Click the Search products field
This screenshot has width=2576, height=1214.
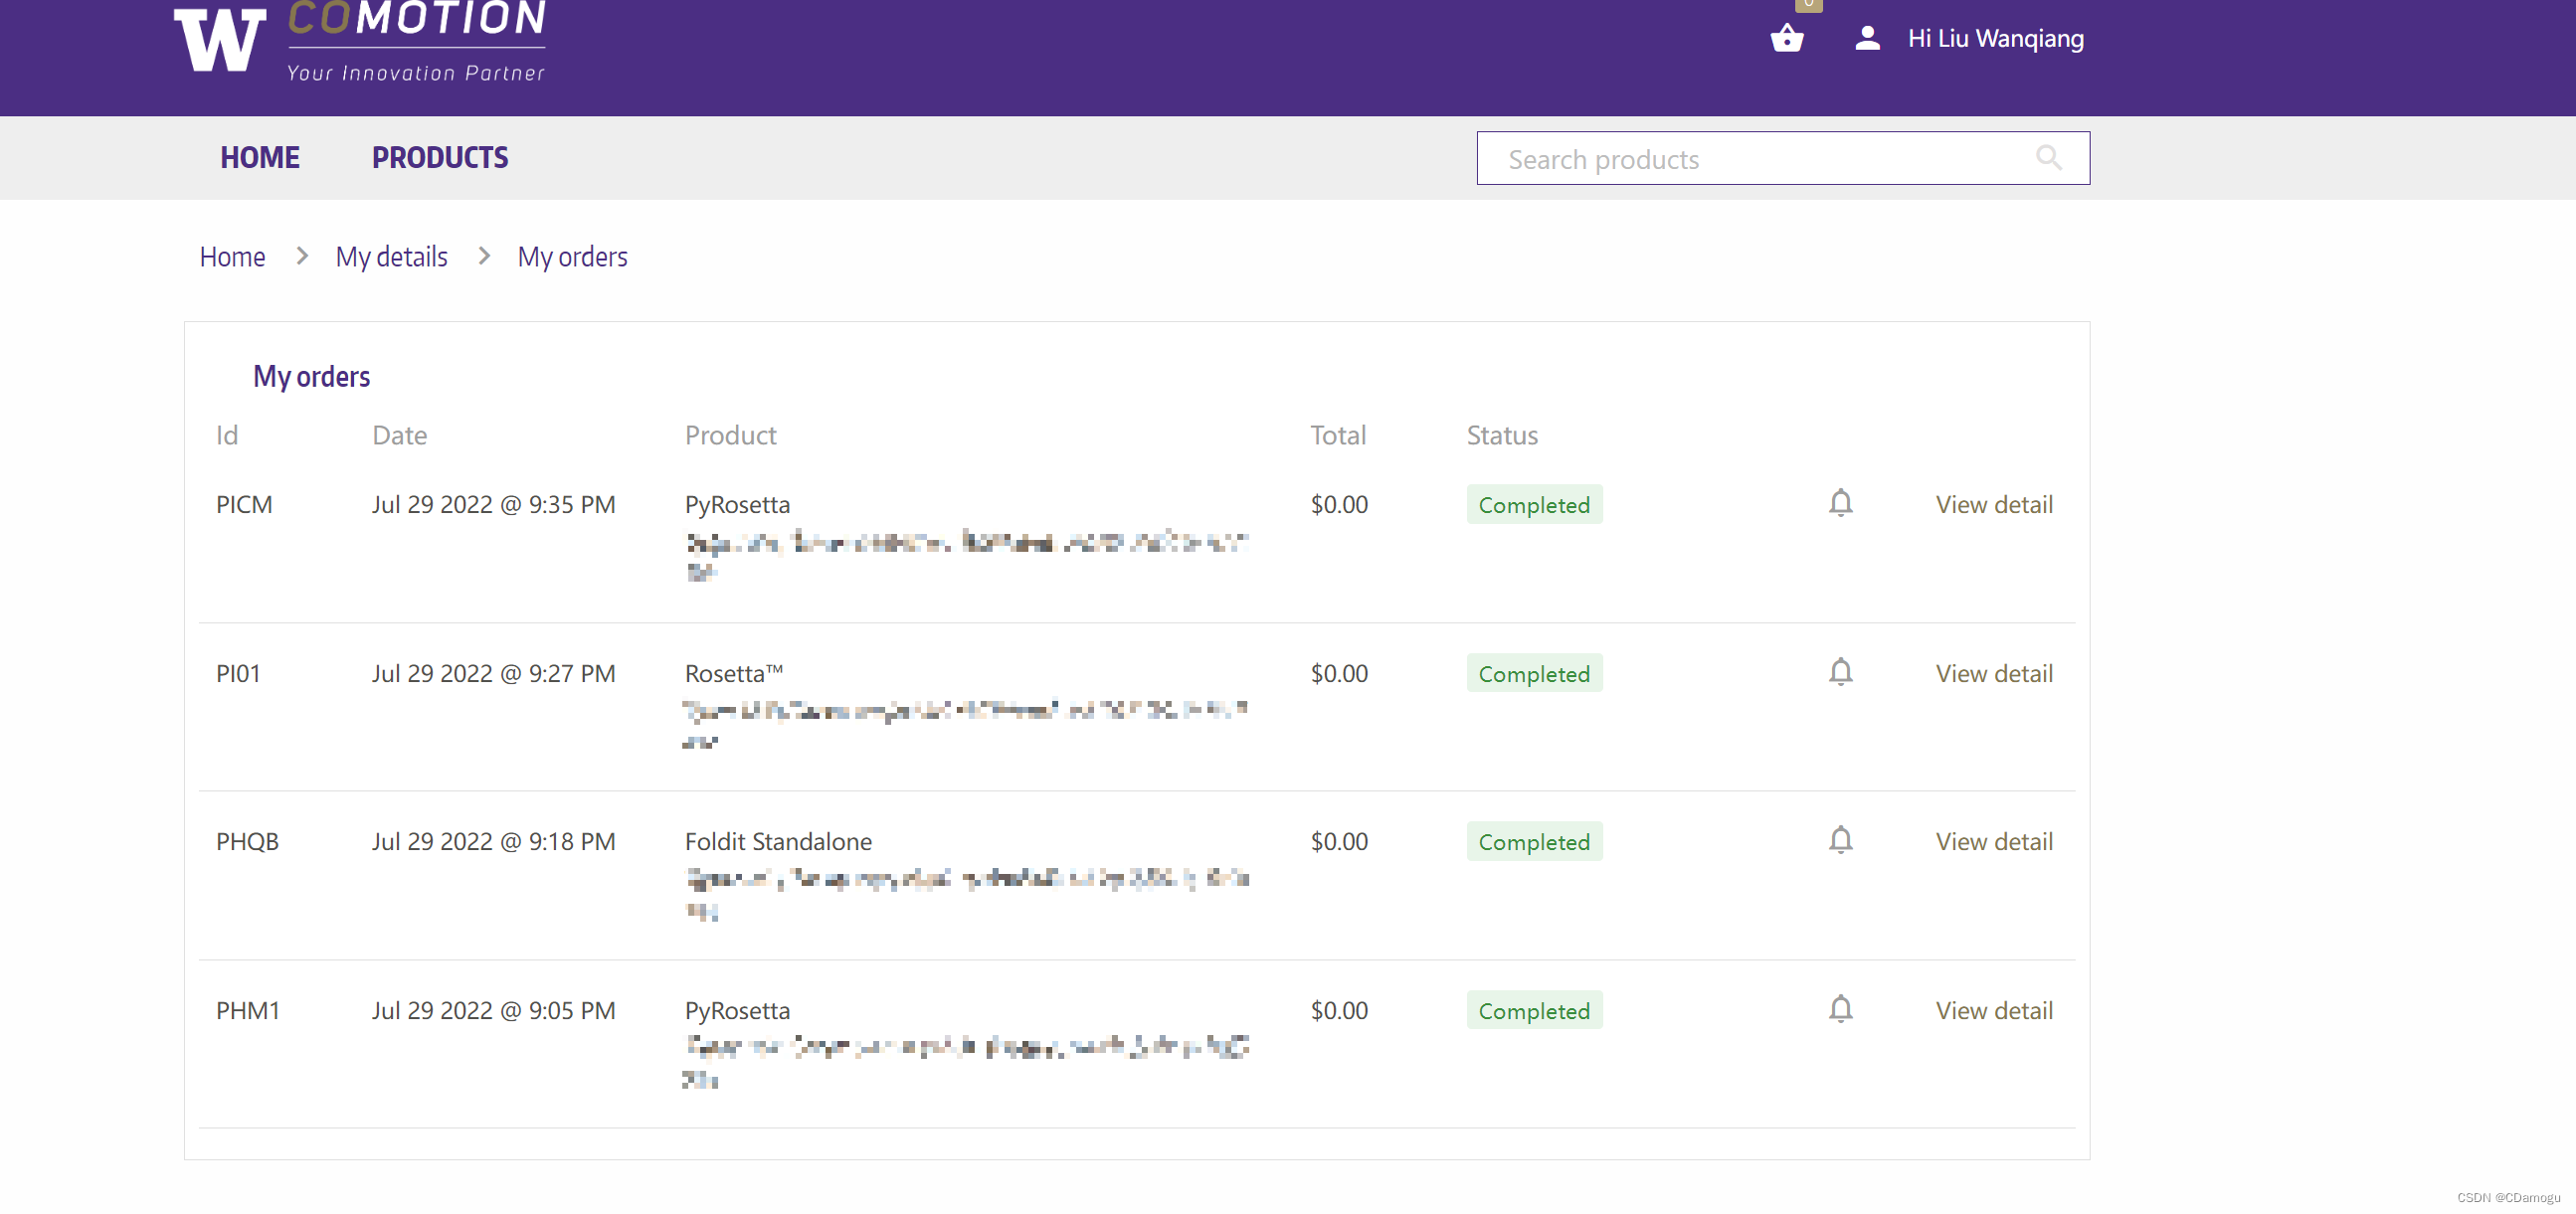point(1760,159)
